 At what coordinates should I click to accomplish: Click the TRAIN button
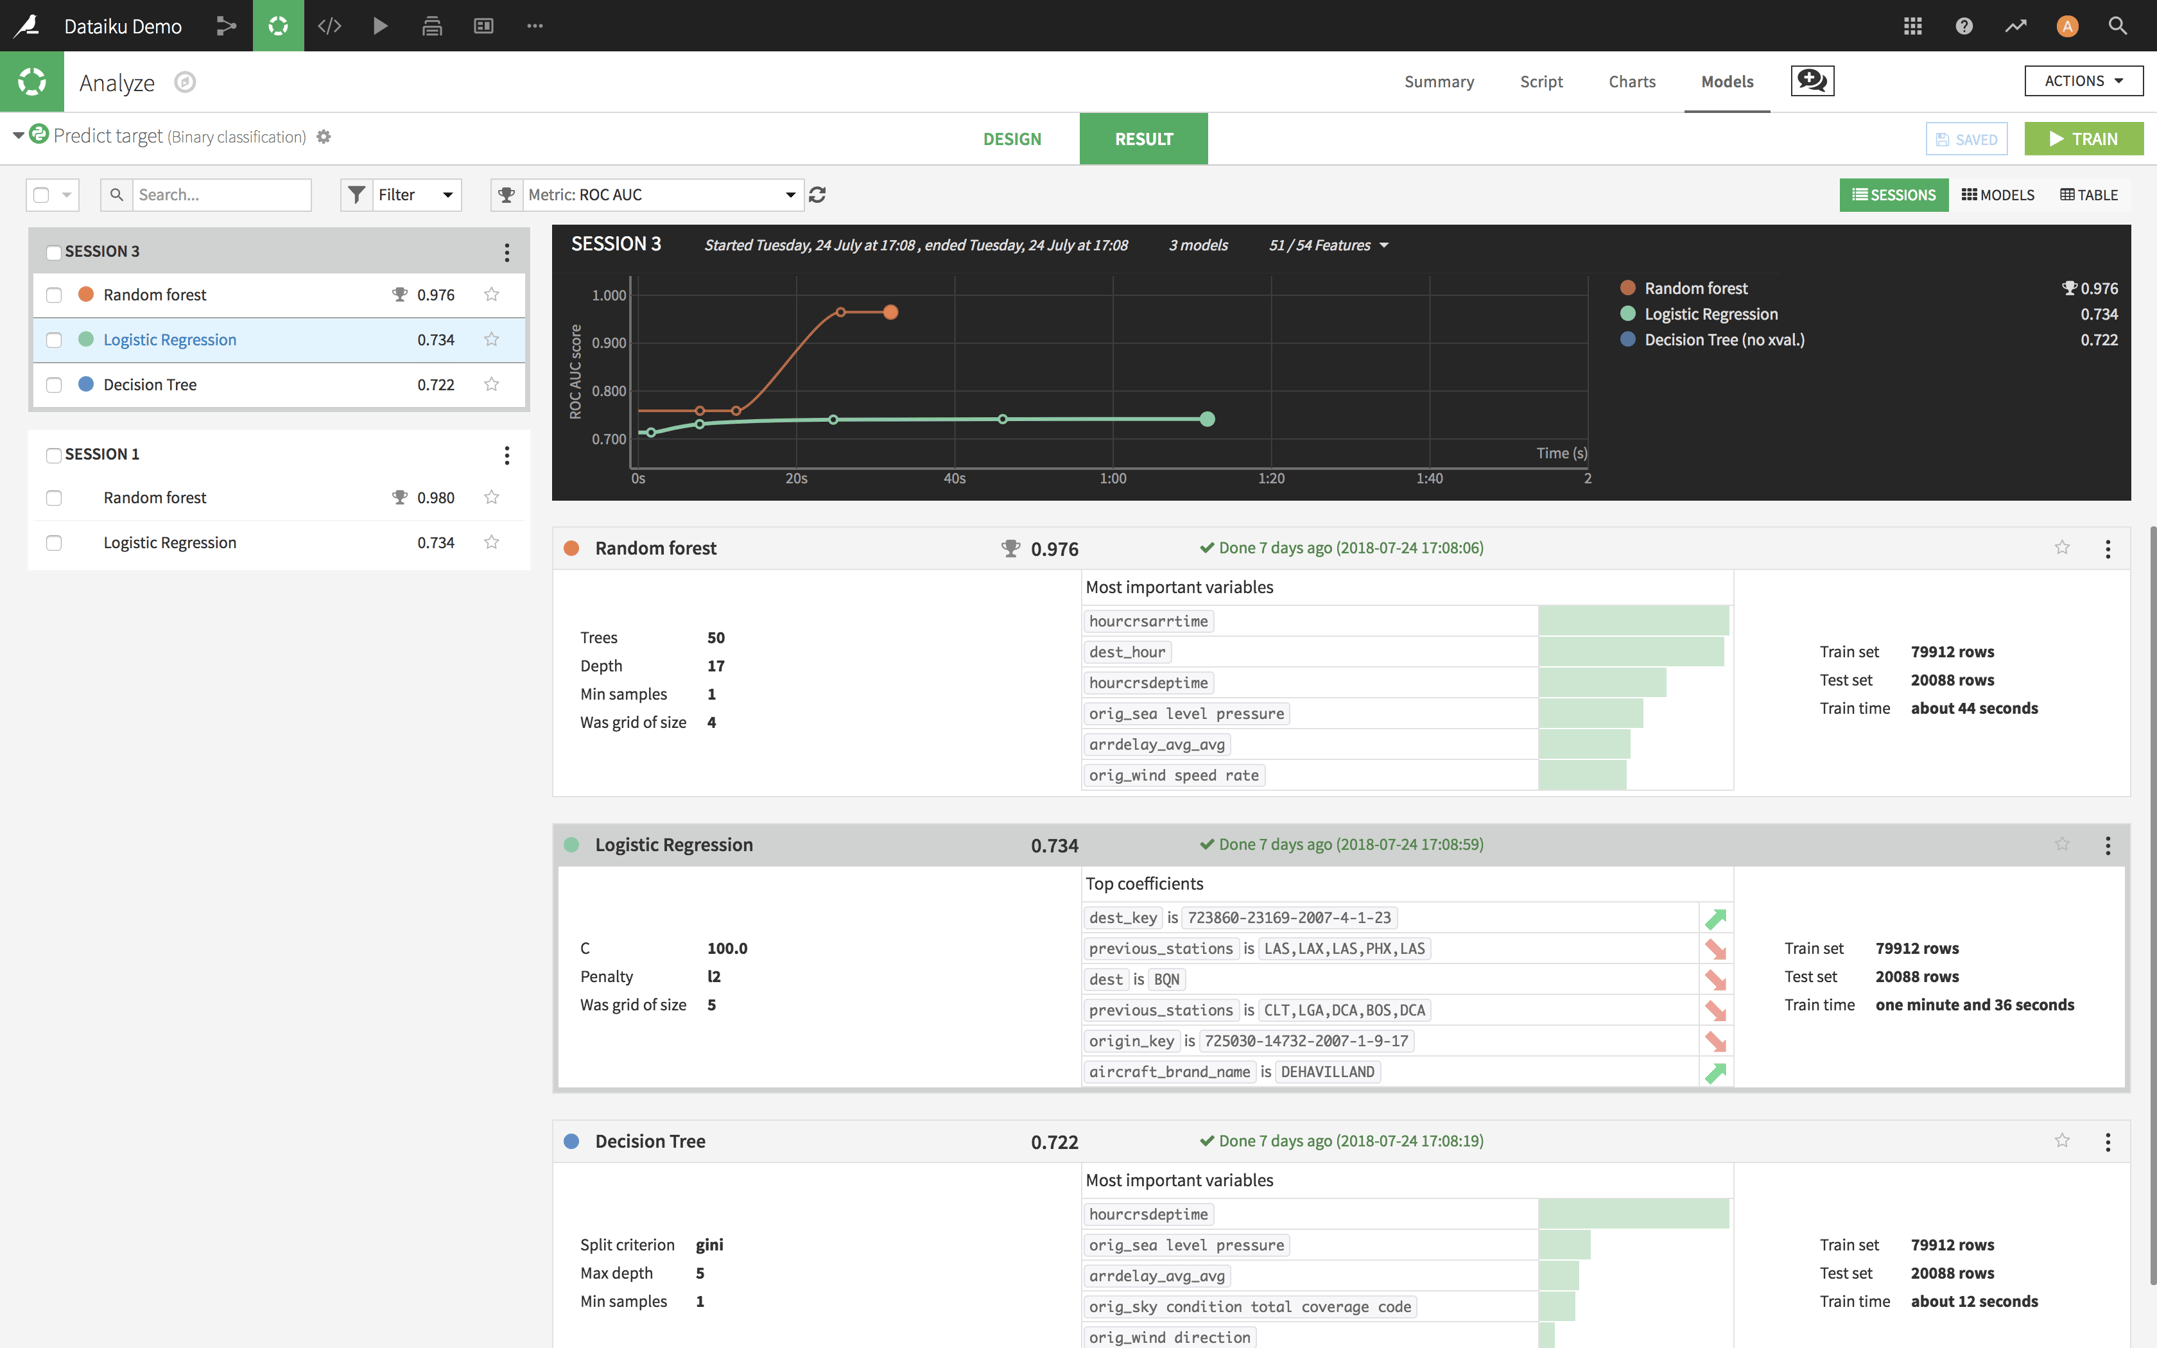point(2084,138)
